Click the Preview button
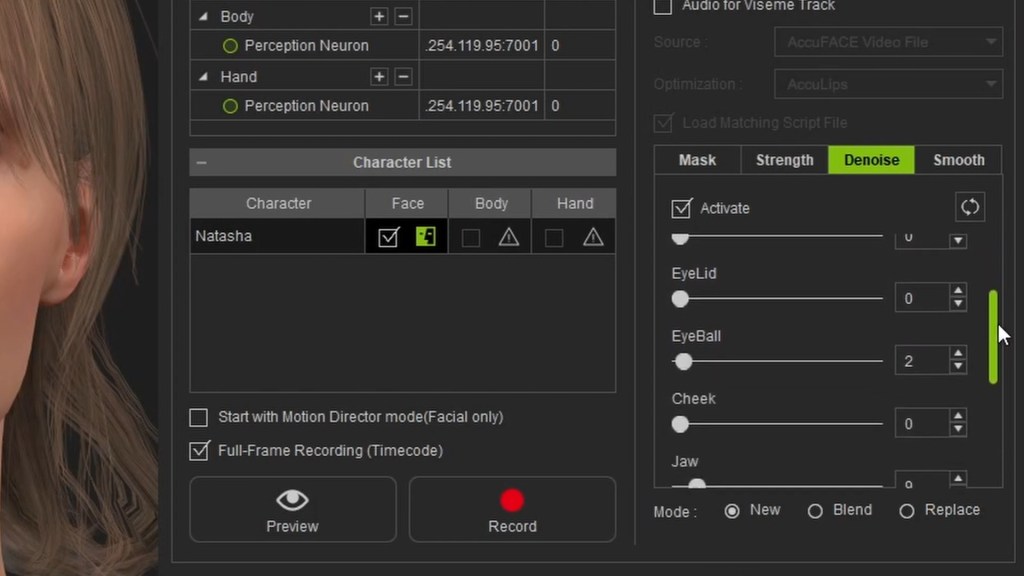This screenshot has width=1024, height=576. 293,509
